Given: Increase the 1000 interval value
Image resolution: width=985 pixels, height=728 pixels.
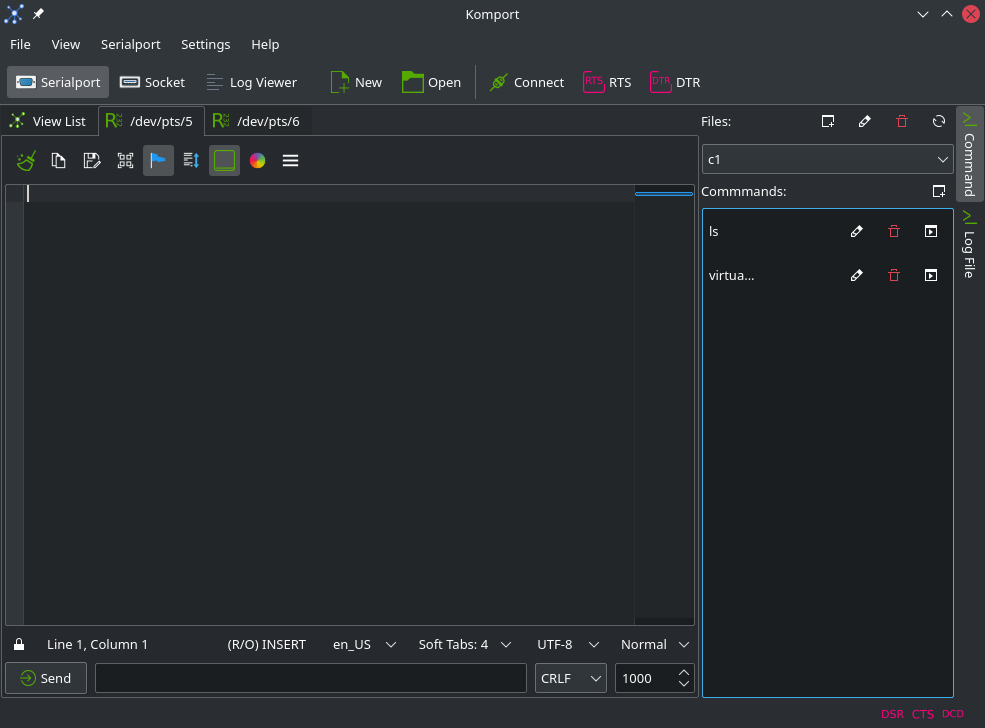Looking at the screenshot, I should point(684,673).
